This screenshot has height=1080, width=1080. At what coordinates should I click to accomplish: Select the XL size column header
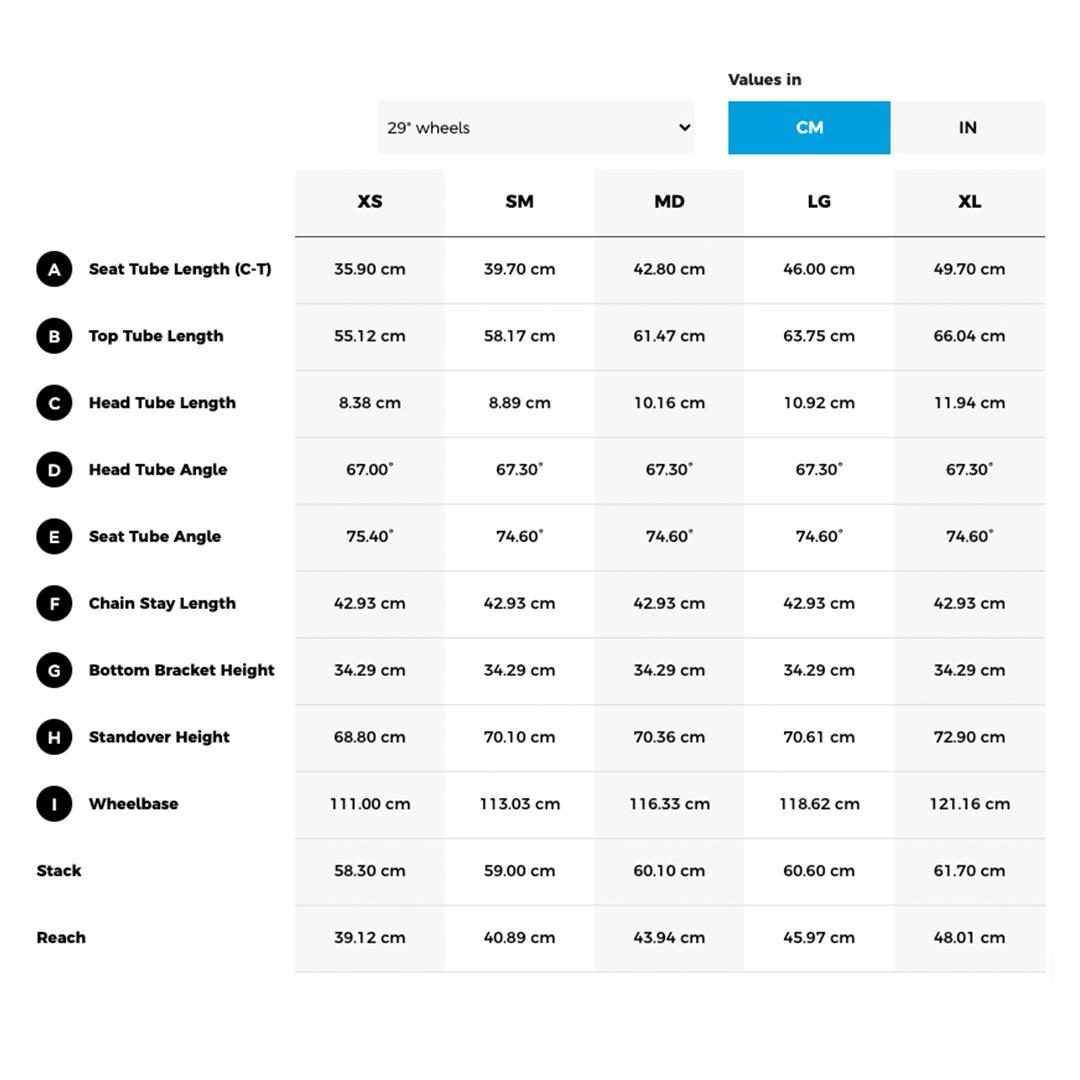(x=969, y=202)
